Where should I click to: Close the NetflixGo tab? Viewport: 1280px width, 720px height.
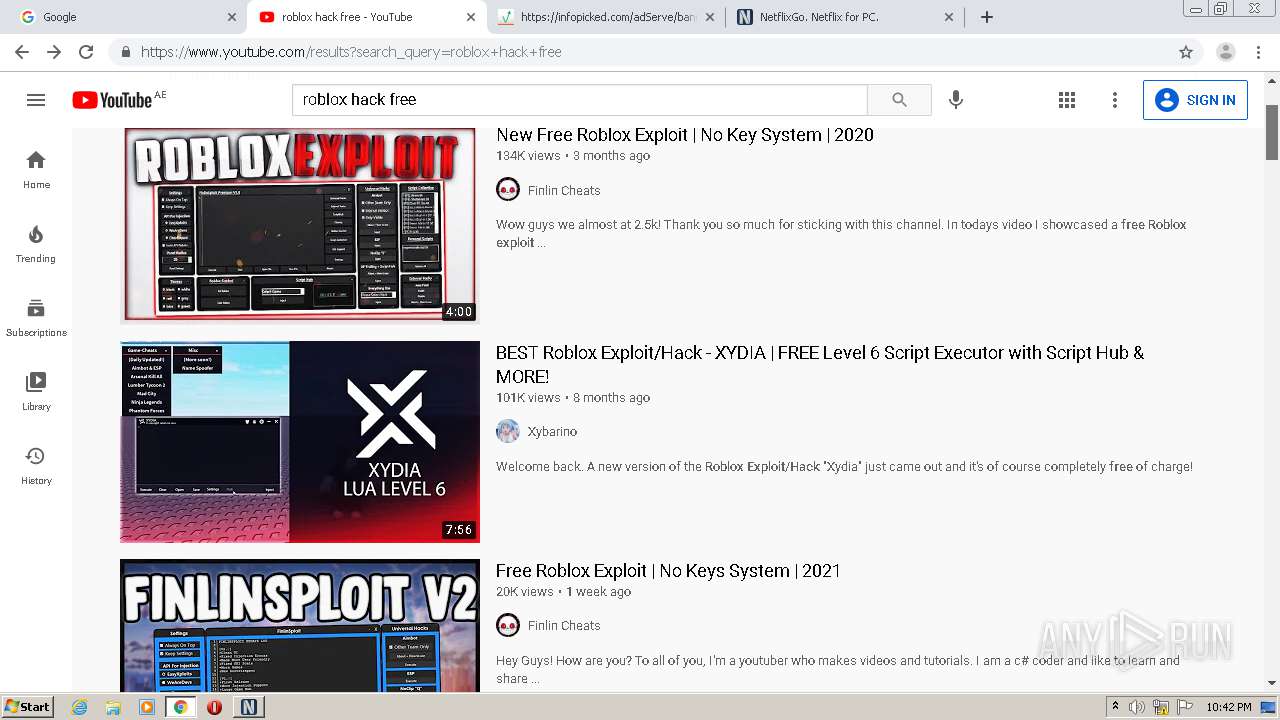949,17
